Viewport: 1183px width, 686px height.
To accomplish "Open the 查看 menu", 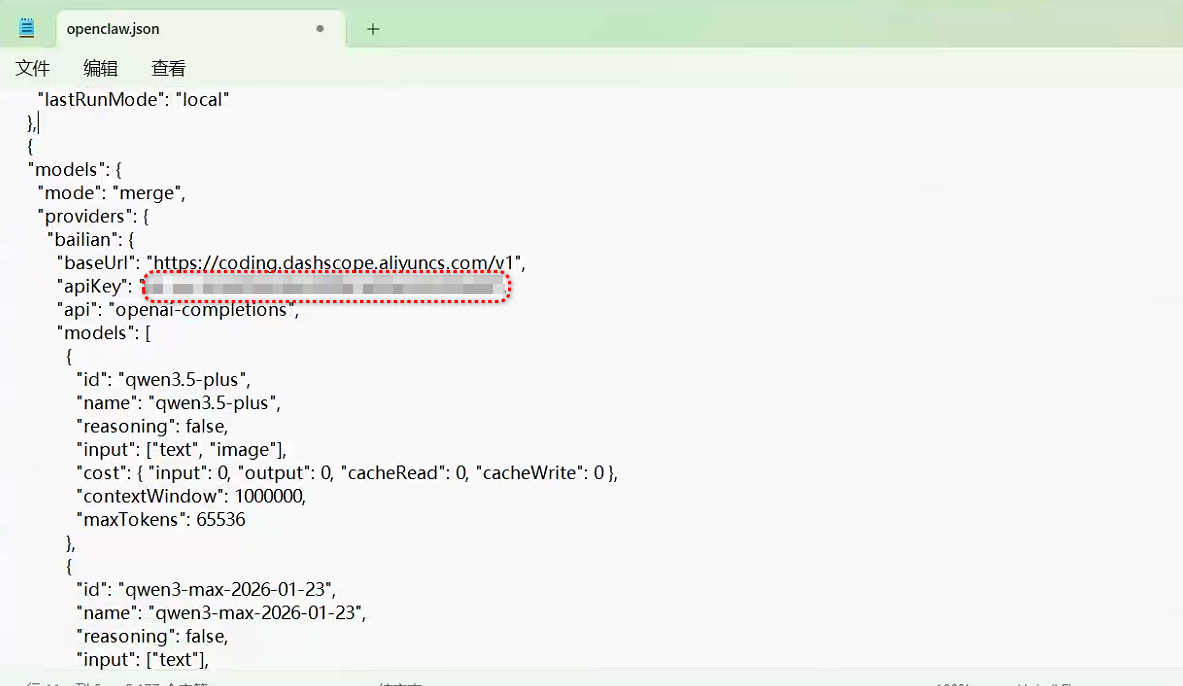I will click(168, 68).
